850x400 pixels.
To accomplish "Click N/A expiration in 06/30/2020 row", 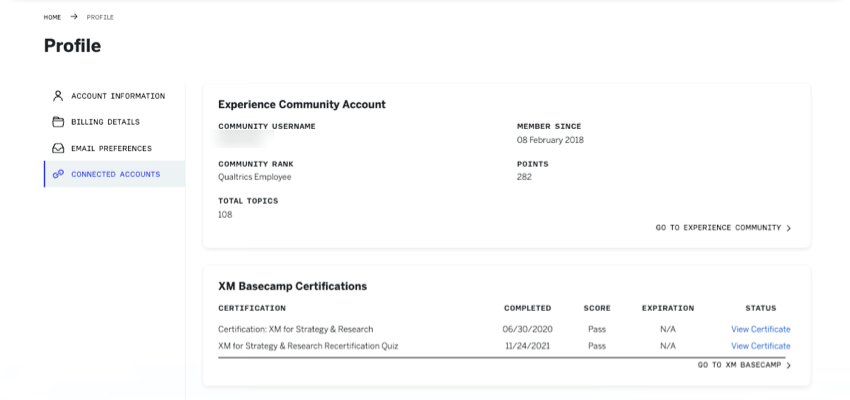I will 668,329.
